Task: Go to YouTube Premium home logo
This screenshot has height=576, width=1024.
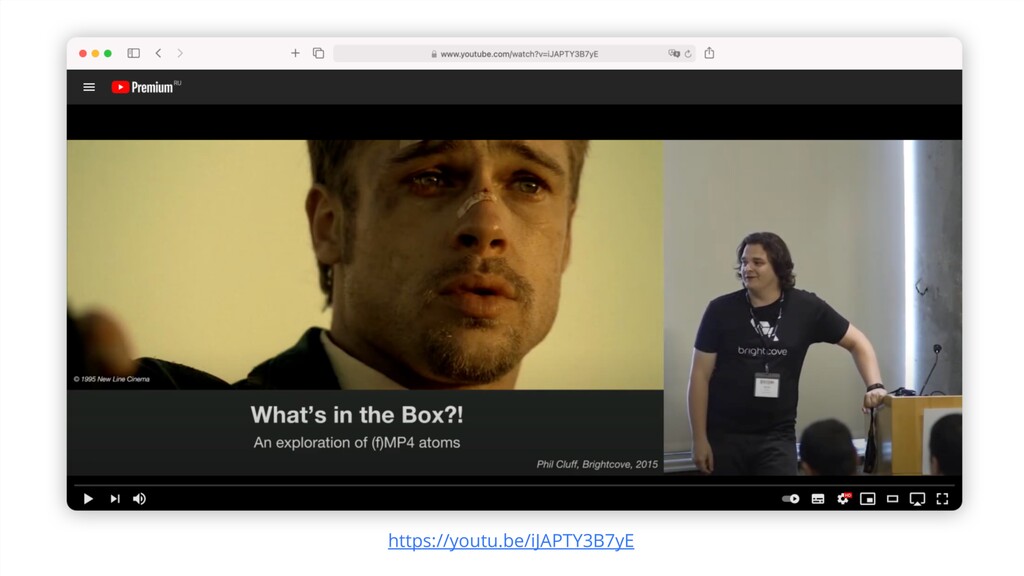Action: (x=146, y=87)
